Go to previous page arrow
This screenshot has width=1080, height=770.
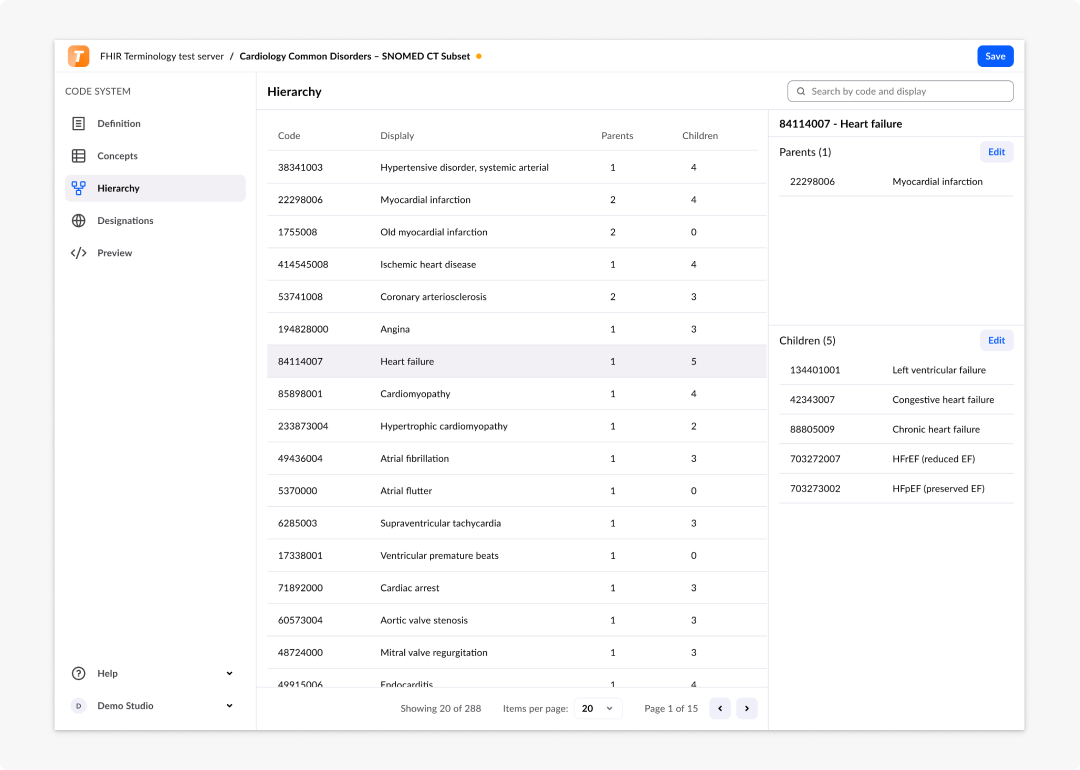point(720,708)
